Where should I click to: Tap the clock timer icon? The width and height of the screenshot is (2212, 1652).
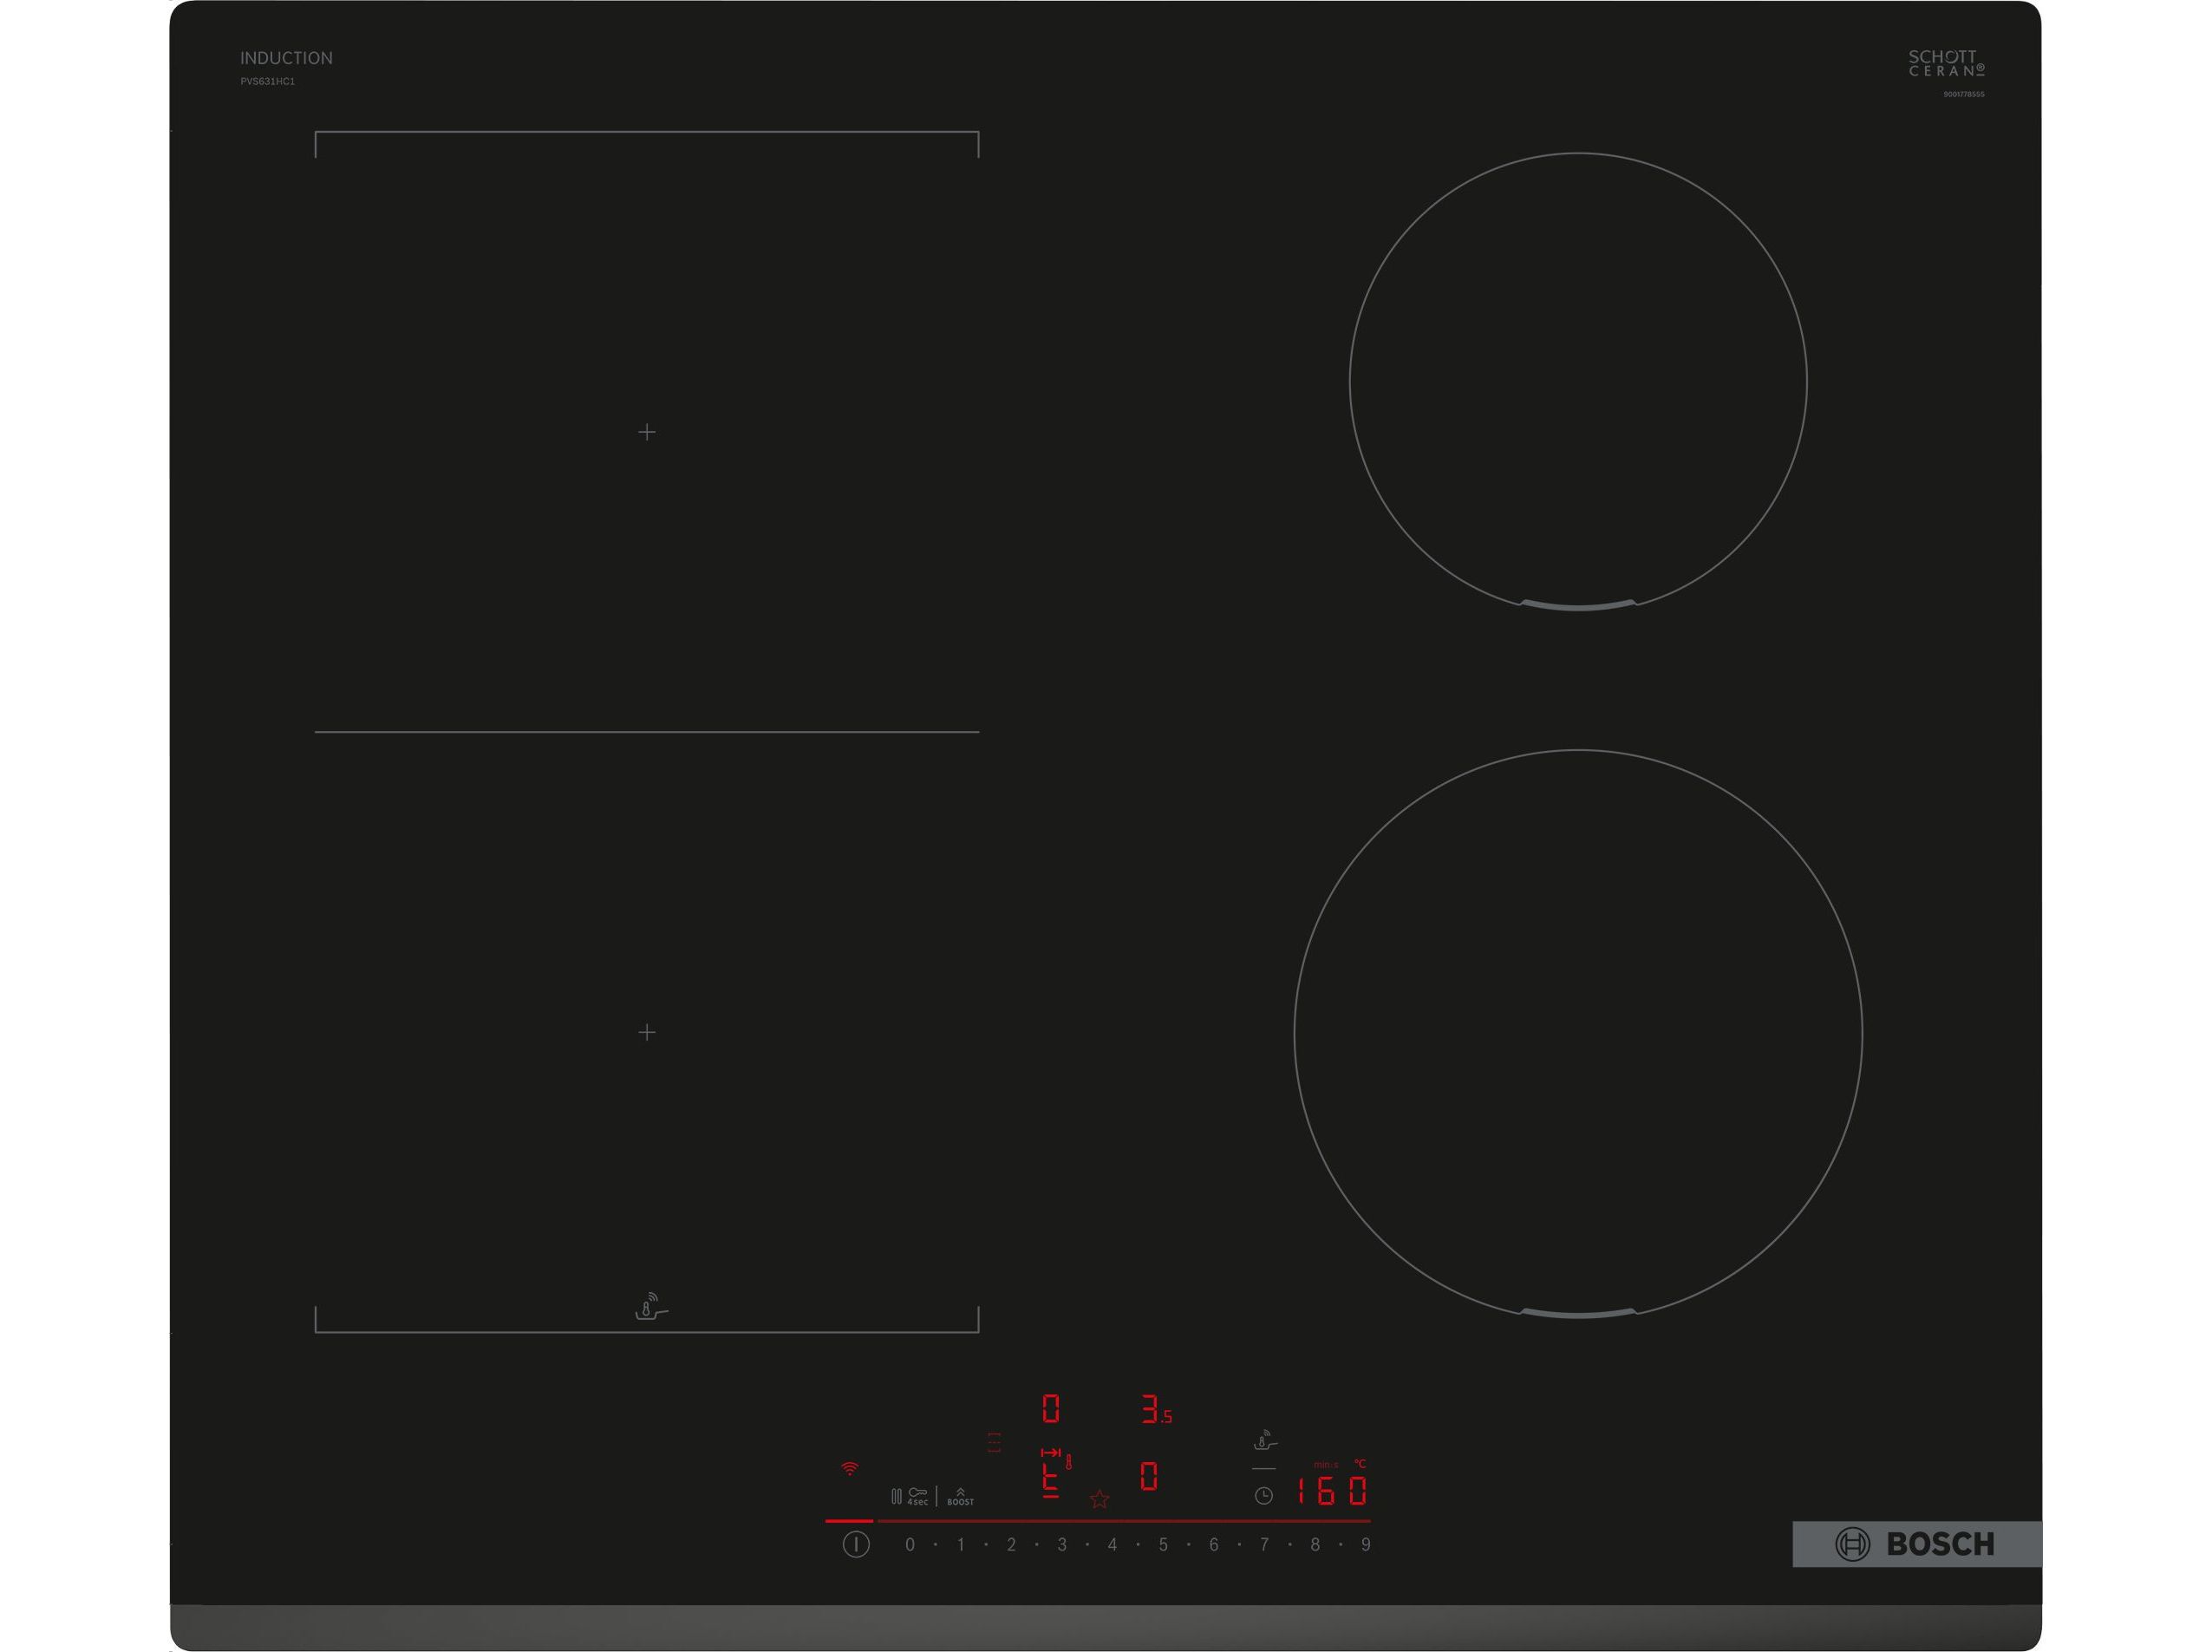click(1264, 1496)
